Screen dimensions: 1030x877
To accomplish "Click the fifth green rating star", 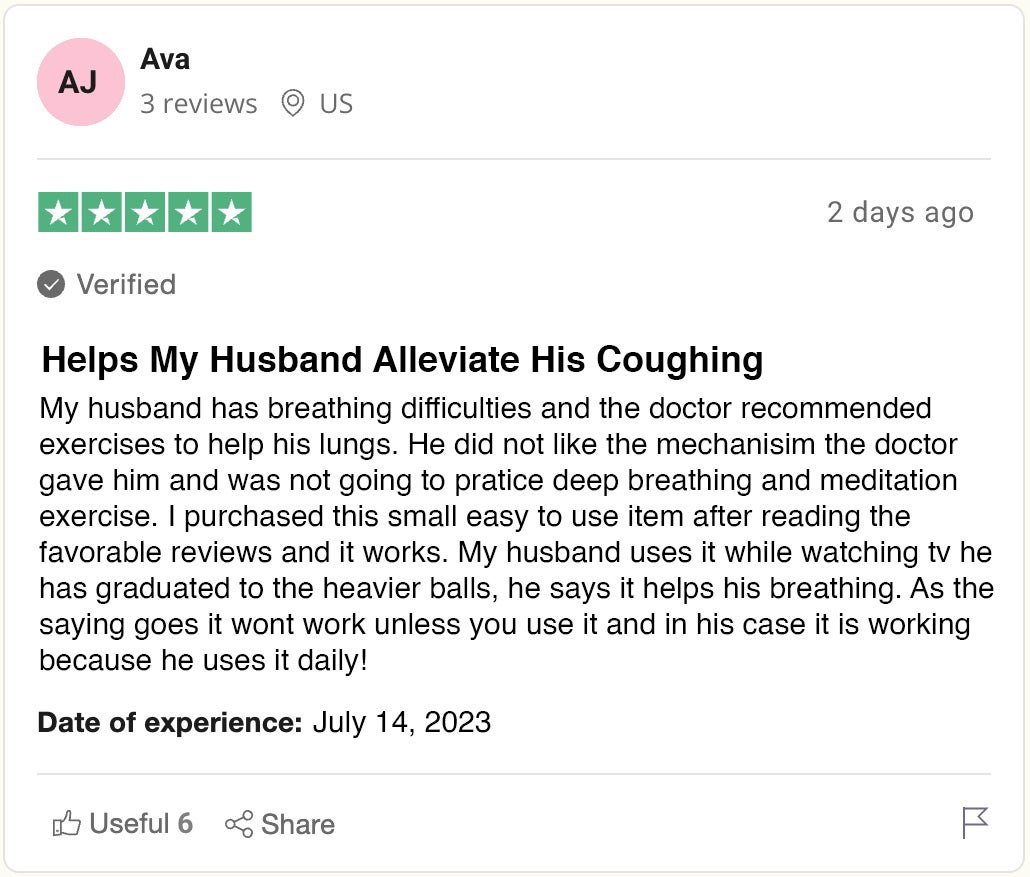I will coord(231,212).
